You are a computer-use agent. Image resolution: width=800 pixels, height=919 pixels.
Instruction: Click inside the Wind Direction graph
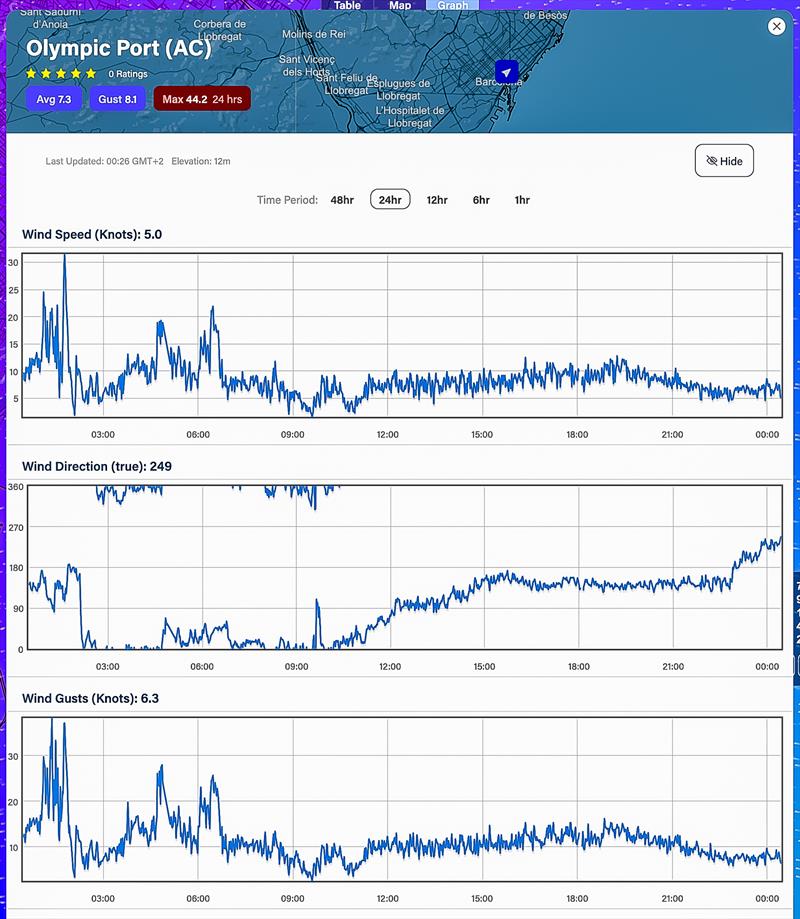405,567
